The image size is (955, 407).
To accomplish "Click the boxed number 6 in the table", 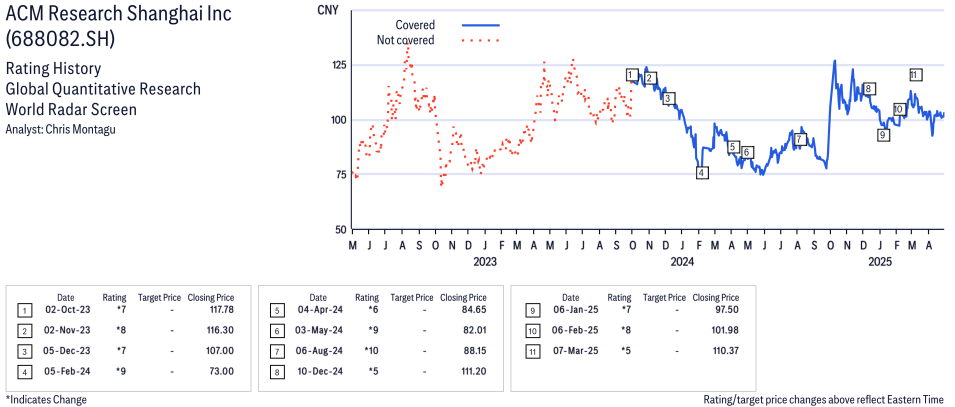I will (277, 331).
